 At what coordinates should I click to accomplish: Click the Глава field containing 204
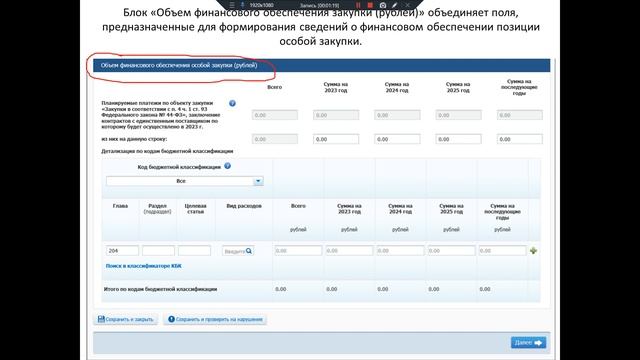[122, 251]
